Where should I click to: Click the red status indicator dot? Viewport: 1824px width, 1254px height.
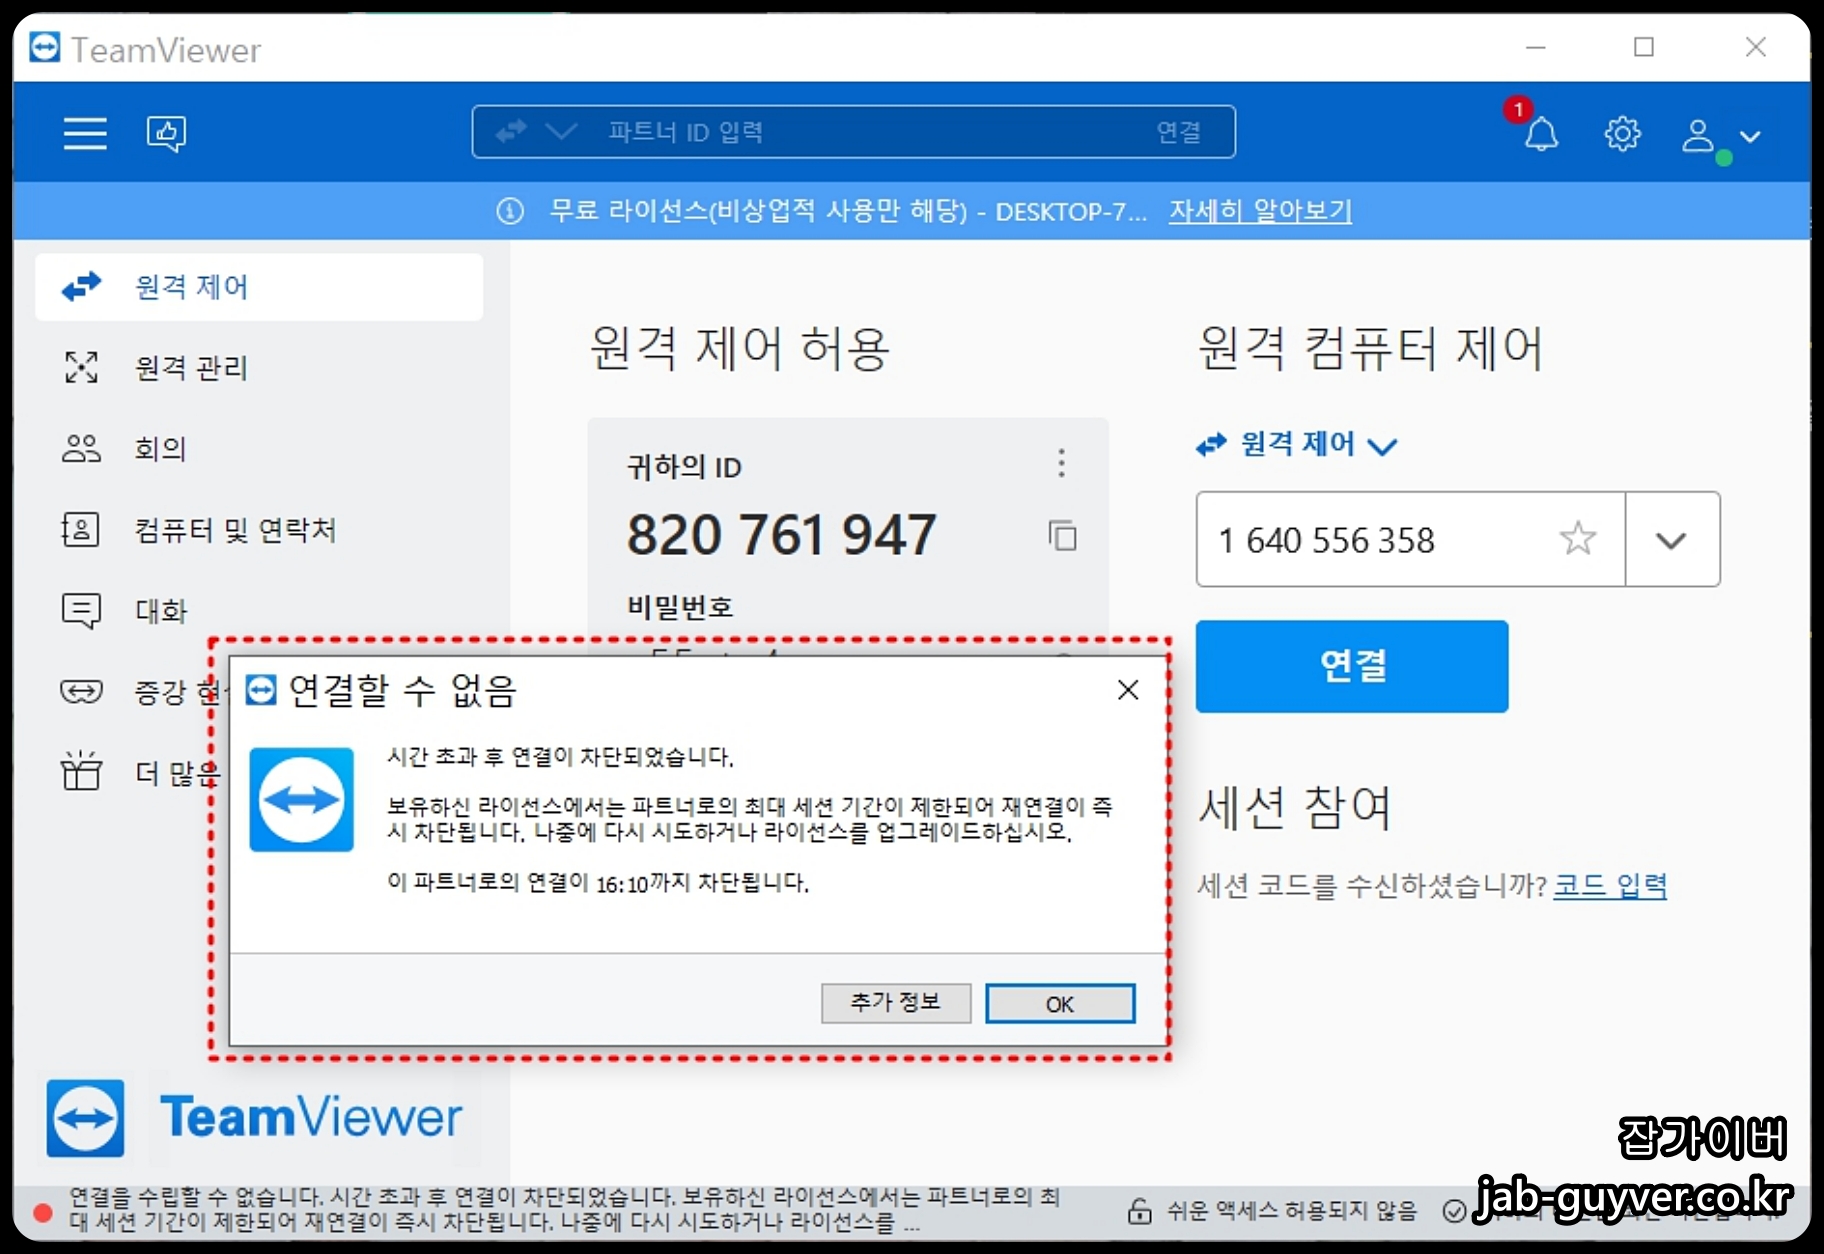pos(42,1212)
